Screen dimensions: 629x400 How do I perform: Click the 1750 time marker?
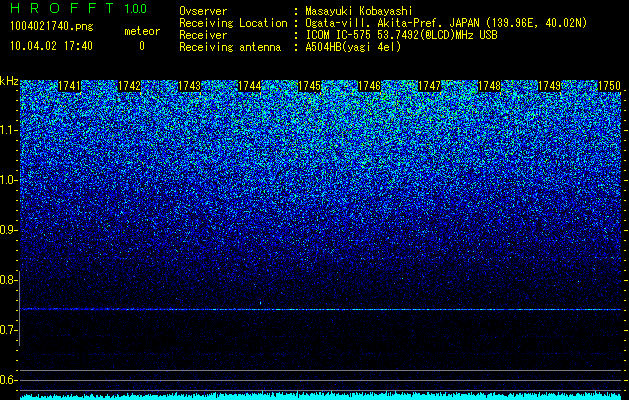[x=609, y=86]
